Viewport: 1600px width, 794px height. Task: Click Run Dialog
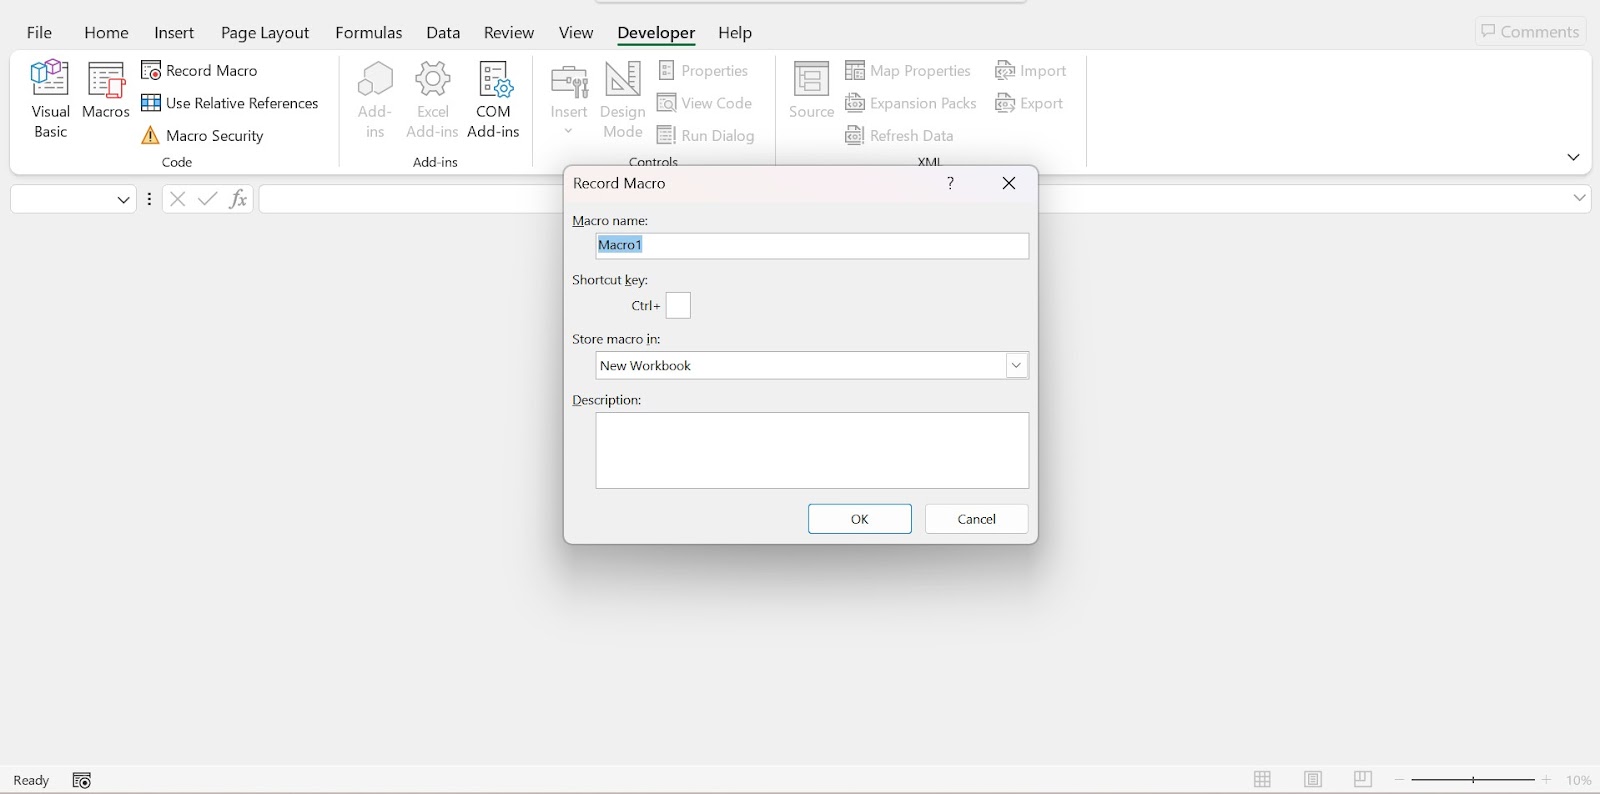(x=705, y=135)
